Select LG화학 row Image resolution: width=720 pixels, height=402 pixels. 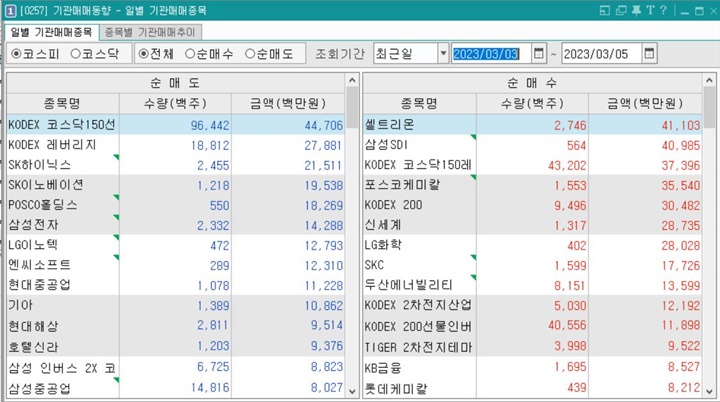[532, 245]
